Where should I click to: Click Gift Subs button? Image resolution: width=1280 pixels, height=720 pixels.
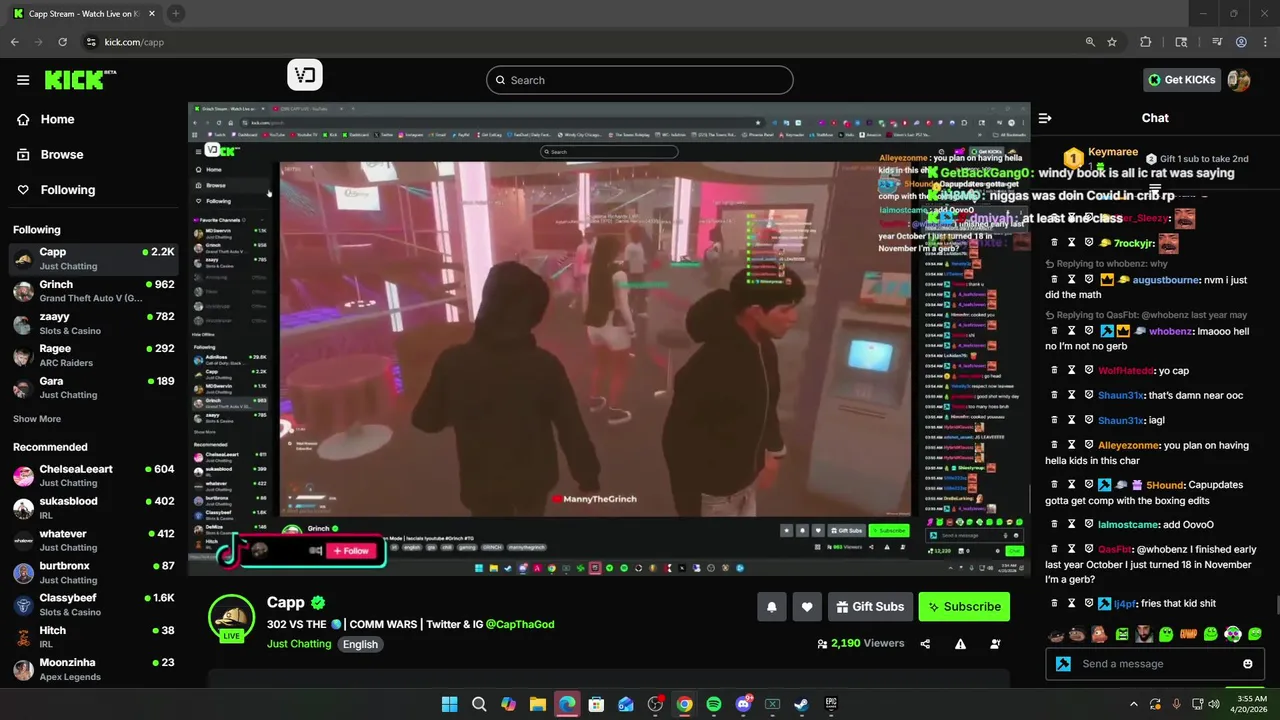pos(869,606)
